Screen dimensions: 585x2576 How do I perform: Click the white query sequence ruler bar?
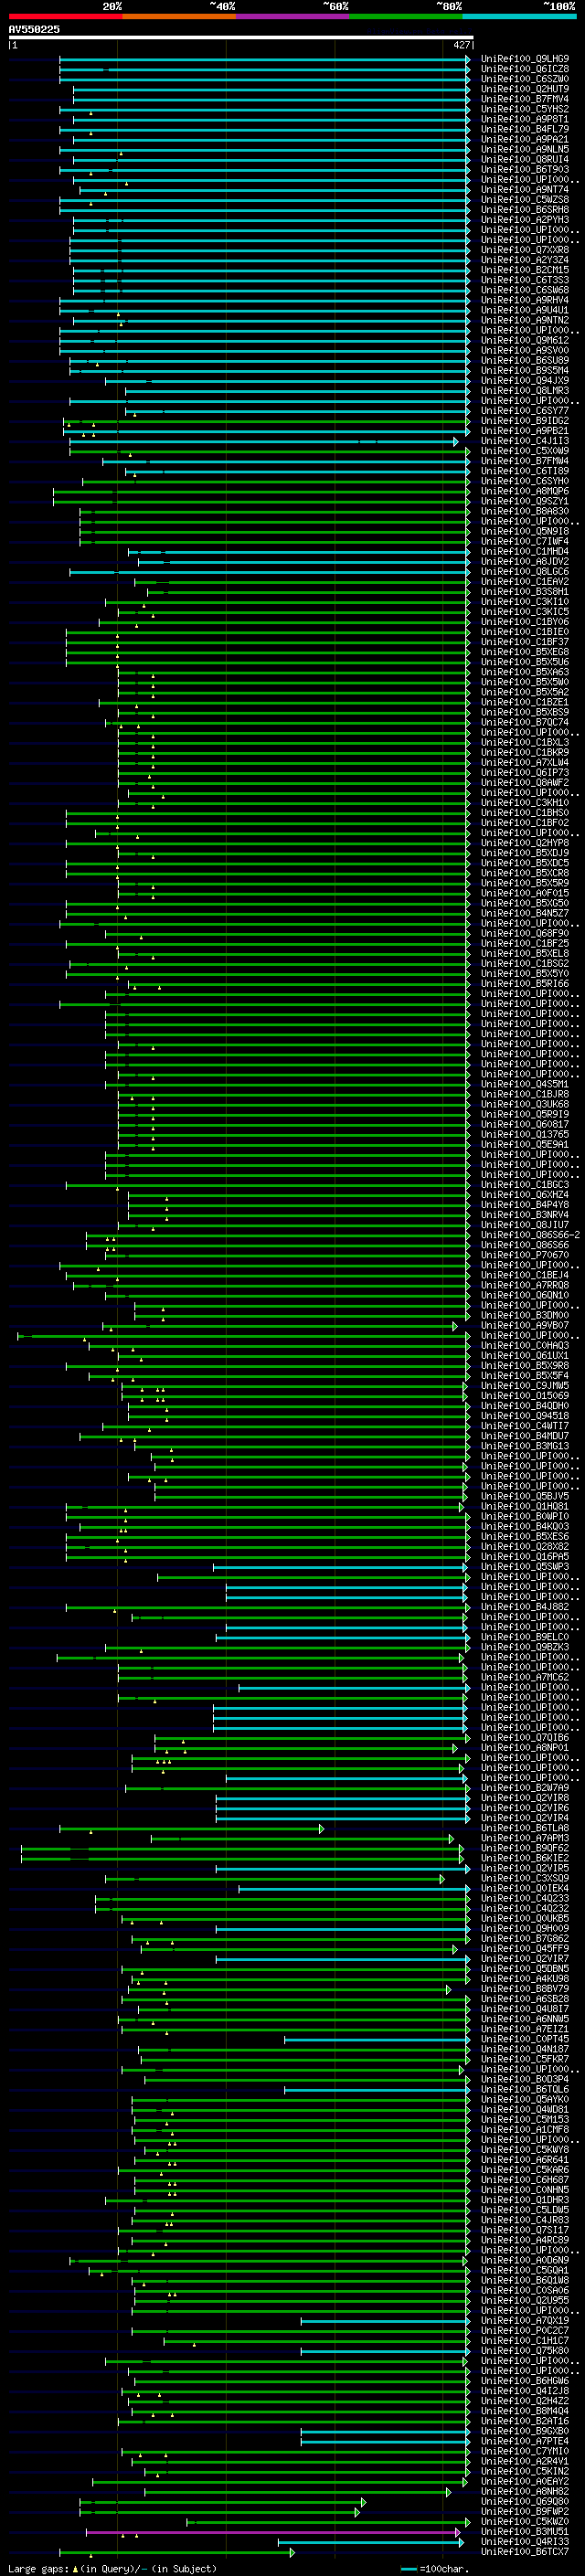pos(240,37)
